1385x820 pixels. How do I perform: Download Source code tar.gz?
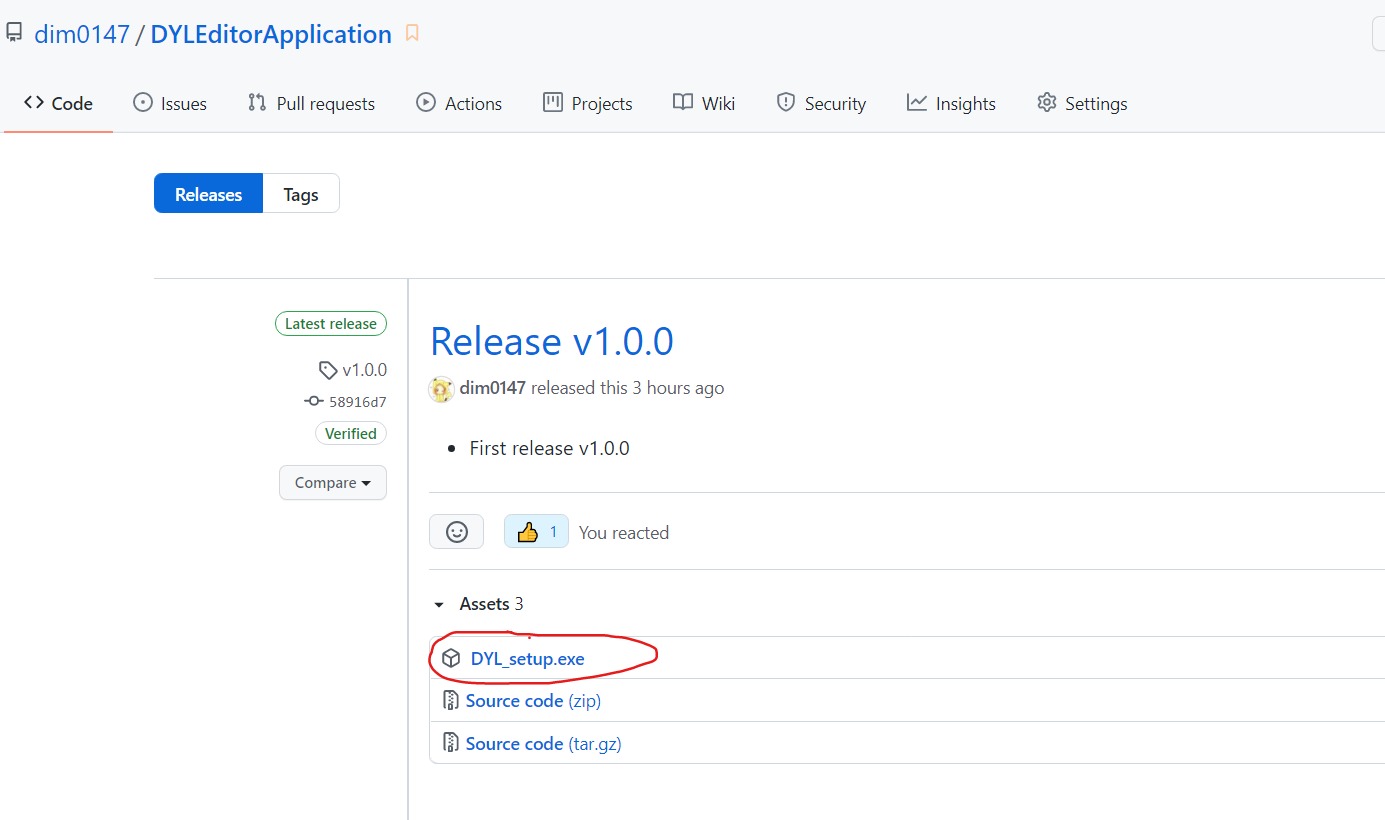544,744
